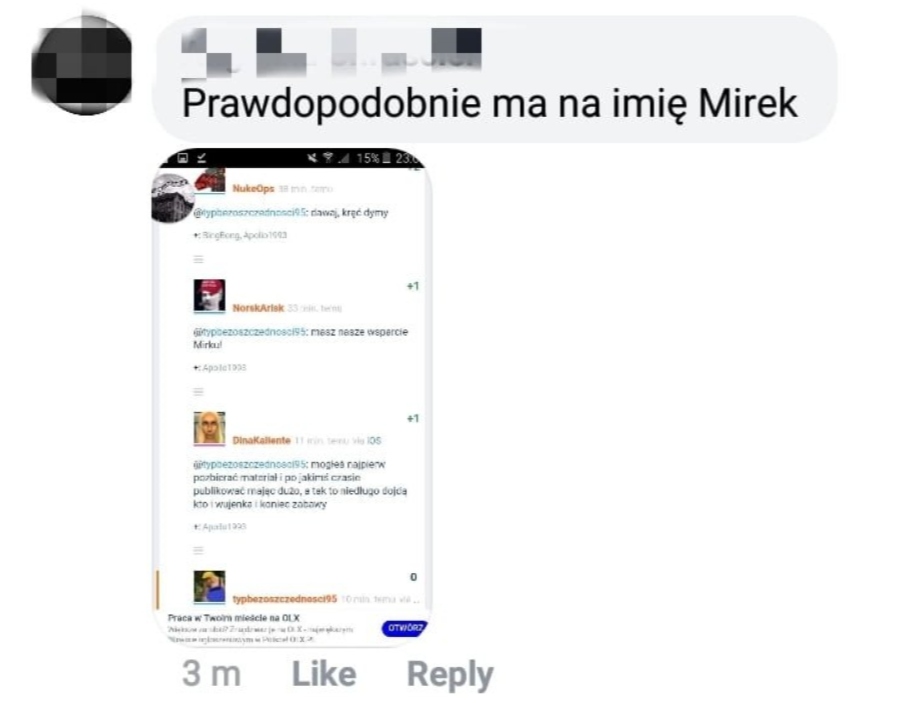Click the comment text mentioning Mirek
The height and width of the screenshot is (703, 913).
point(489,104)
